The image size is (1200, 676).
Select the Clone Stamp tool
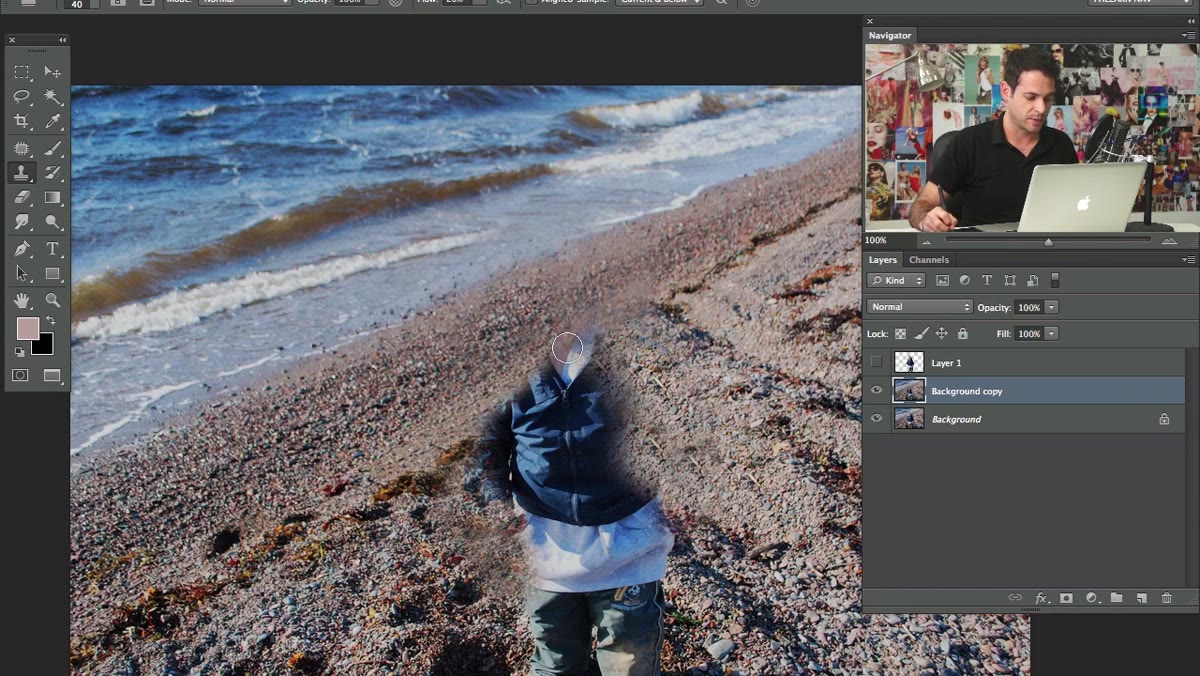pyautogui.click(x=22, y=173)
